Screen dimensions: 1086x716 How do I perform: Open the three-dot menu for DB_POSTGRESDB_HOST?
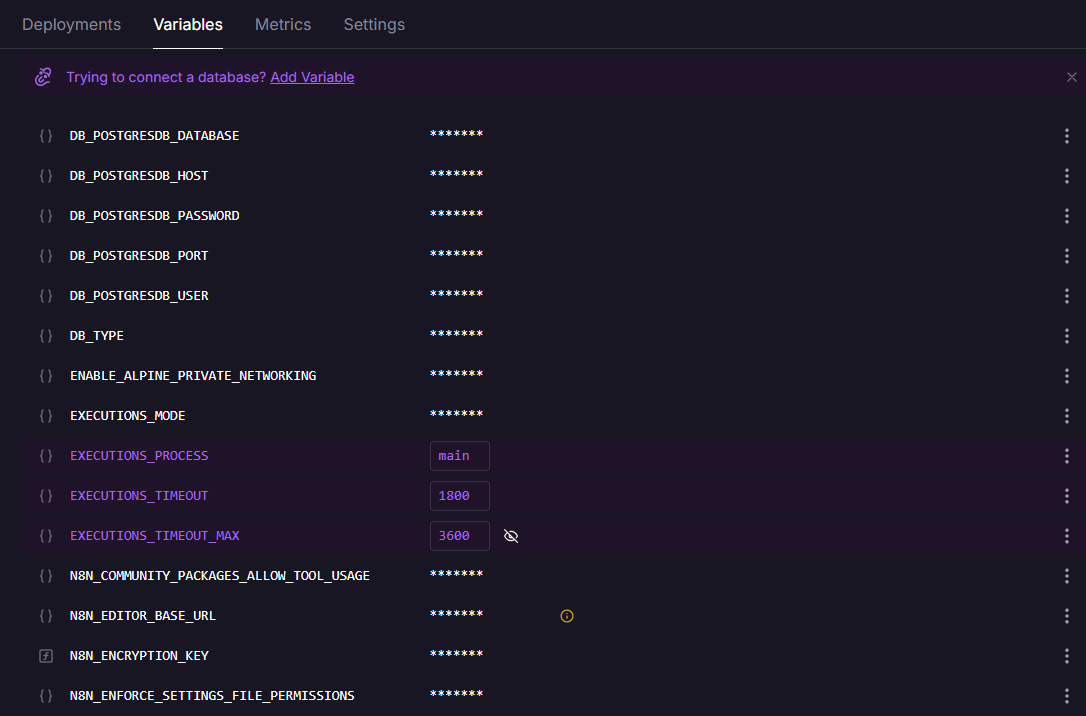[1067, 176]
